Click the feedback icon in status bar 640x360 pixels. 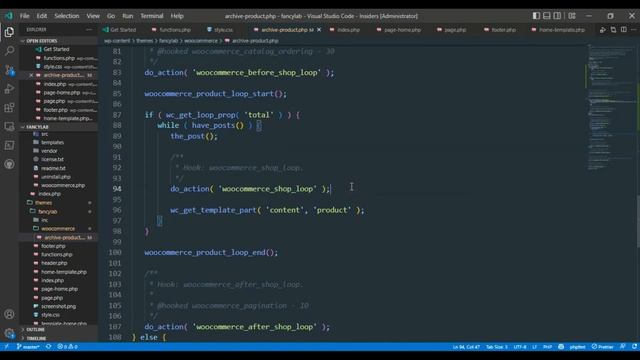pos(622,347)
